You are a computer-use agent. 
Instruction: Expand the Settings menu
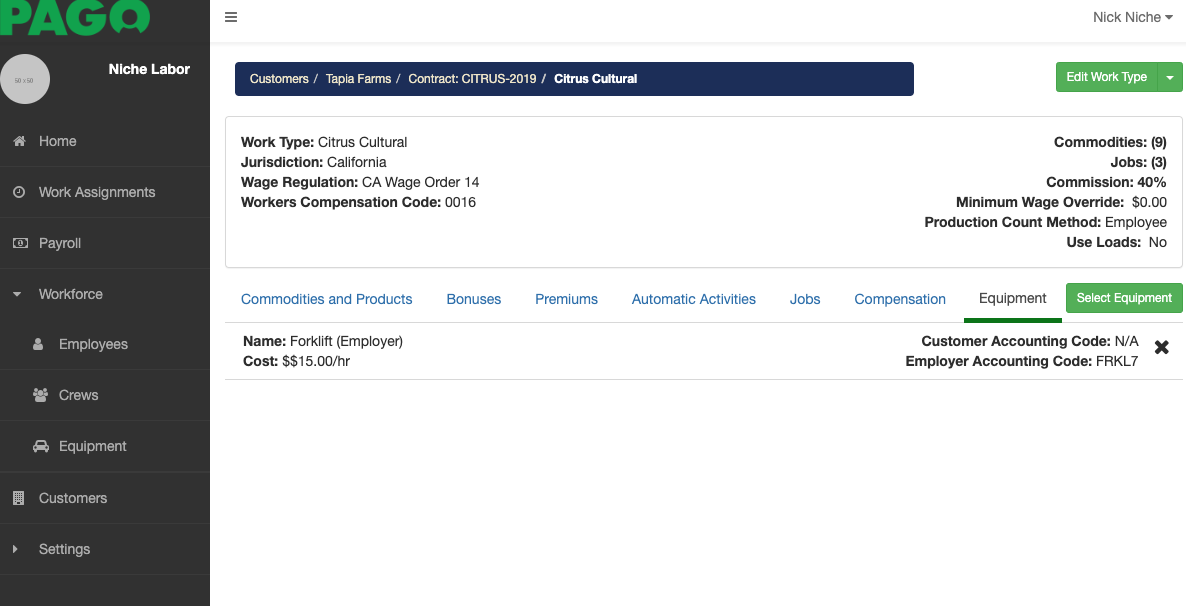(64, 549)
